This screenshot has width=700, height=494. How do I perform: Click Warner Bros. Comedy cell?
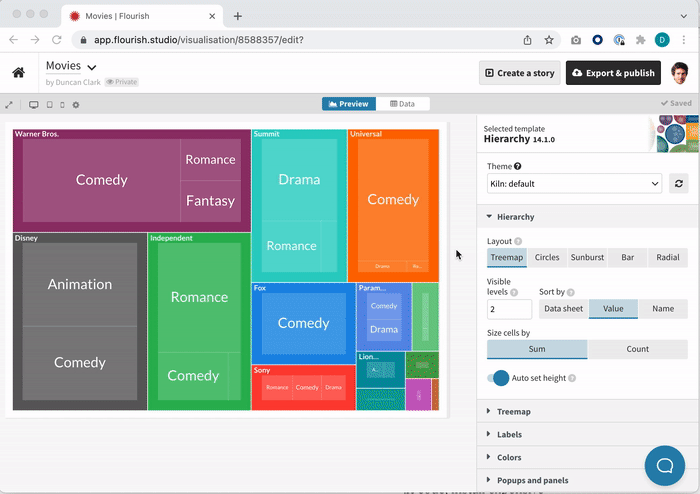(x=101, y=180)
